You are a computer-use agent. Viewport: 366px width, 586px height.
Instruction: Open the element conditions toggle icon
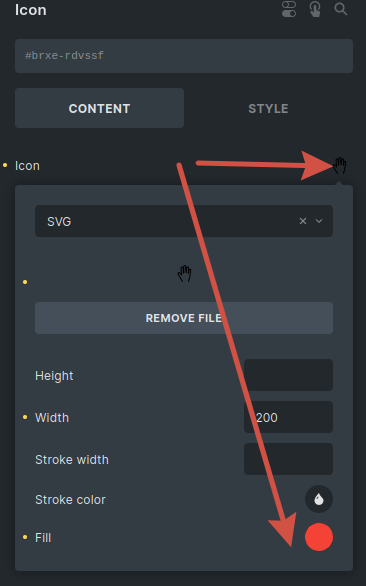coord(289,9)
